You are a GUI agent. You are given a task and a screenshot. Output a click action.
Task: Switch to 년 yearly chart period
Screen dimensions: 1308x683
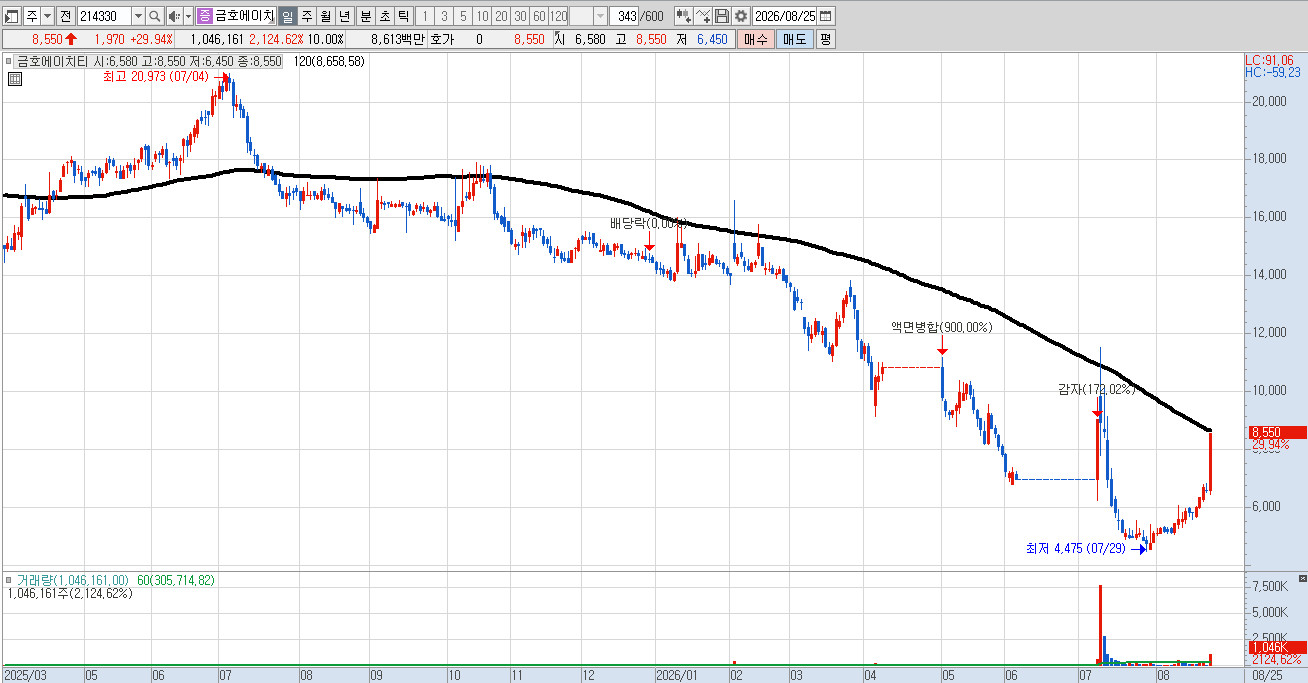tap(344, 16)
